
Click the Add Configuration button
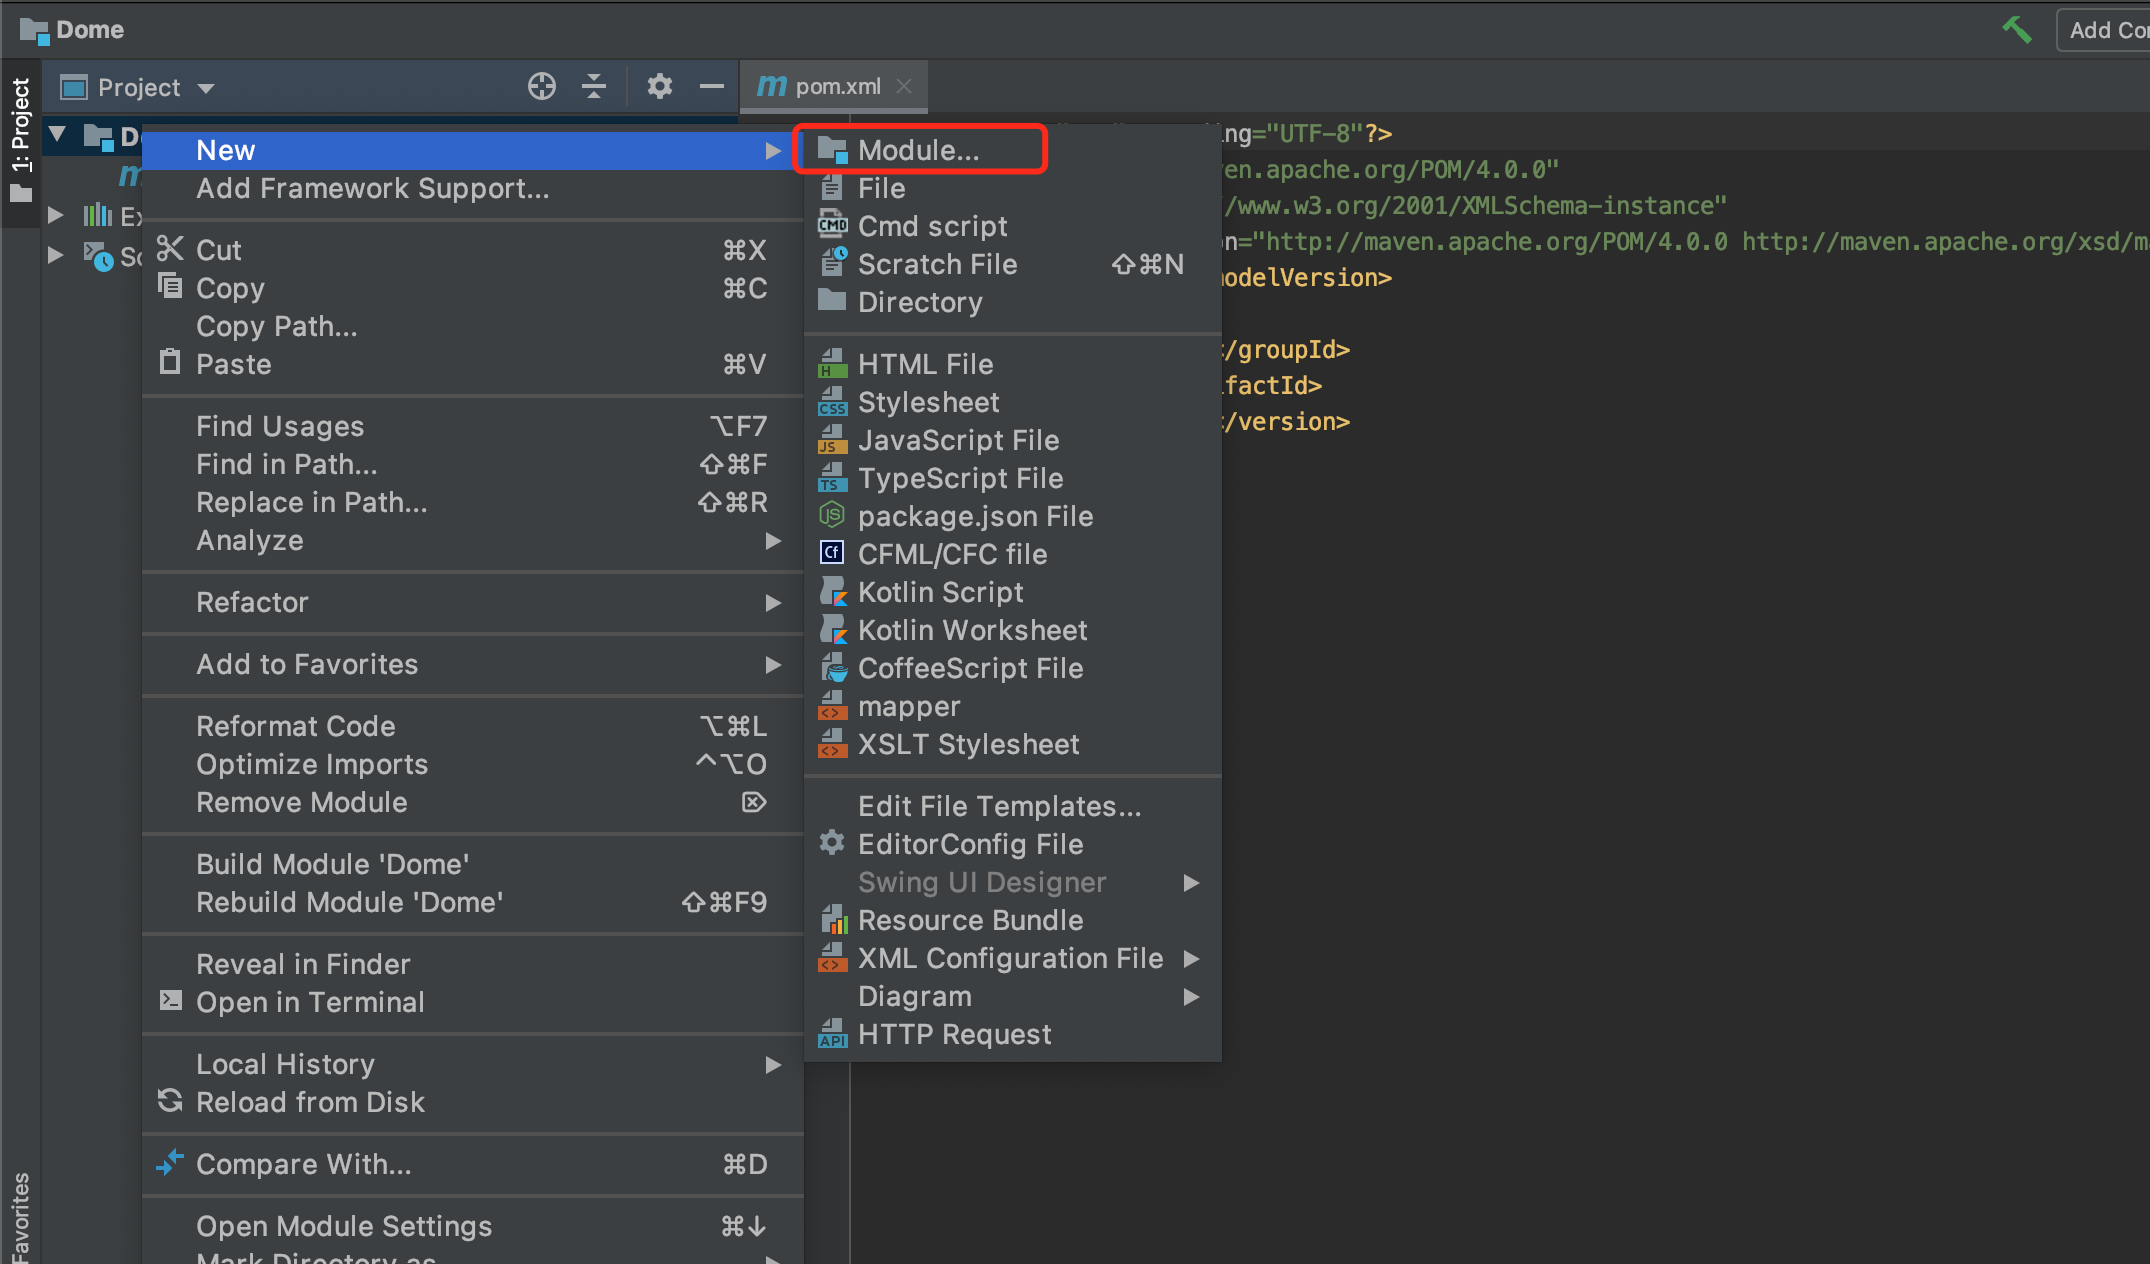[x=2104, y=30]
